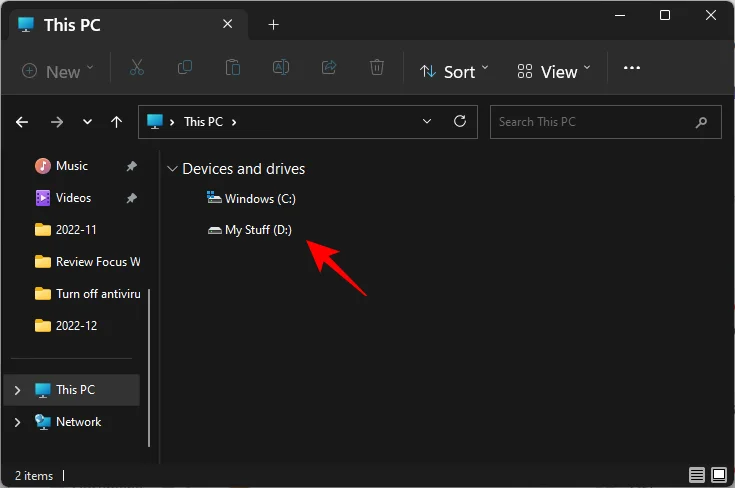Open address bar history dropdown
Screen dimensions: 735x488
coord(427,121)
